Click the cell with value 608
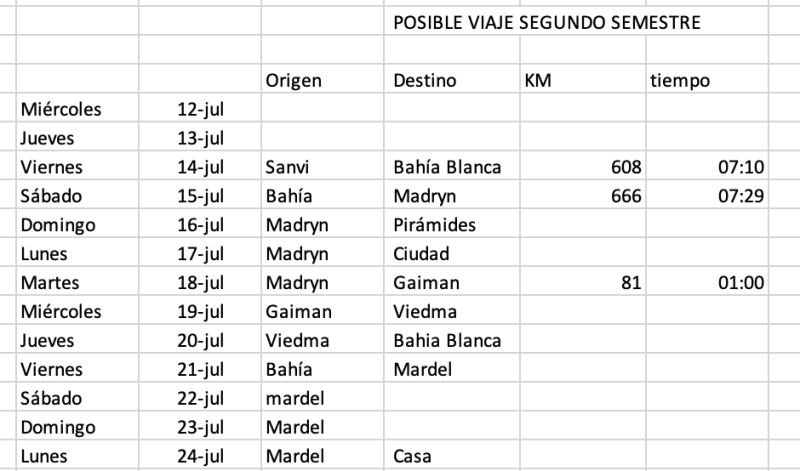Screen dimensions: 800x471 [x=583, y=166]
